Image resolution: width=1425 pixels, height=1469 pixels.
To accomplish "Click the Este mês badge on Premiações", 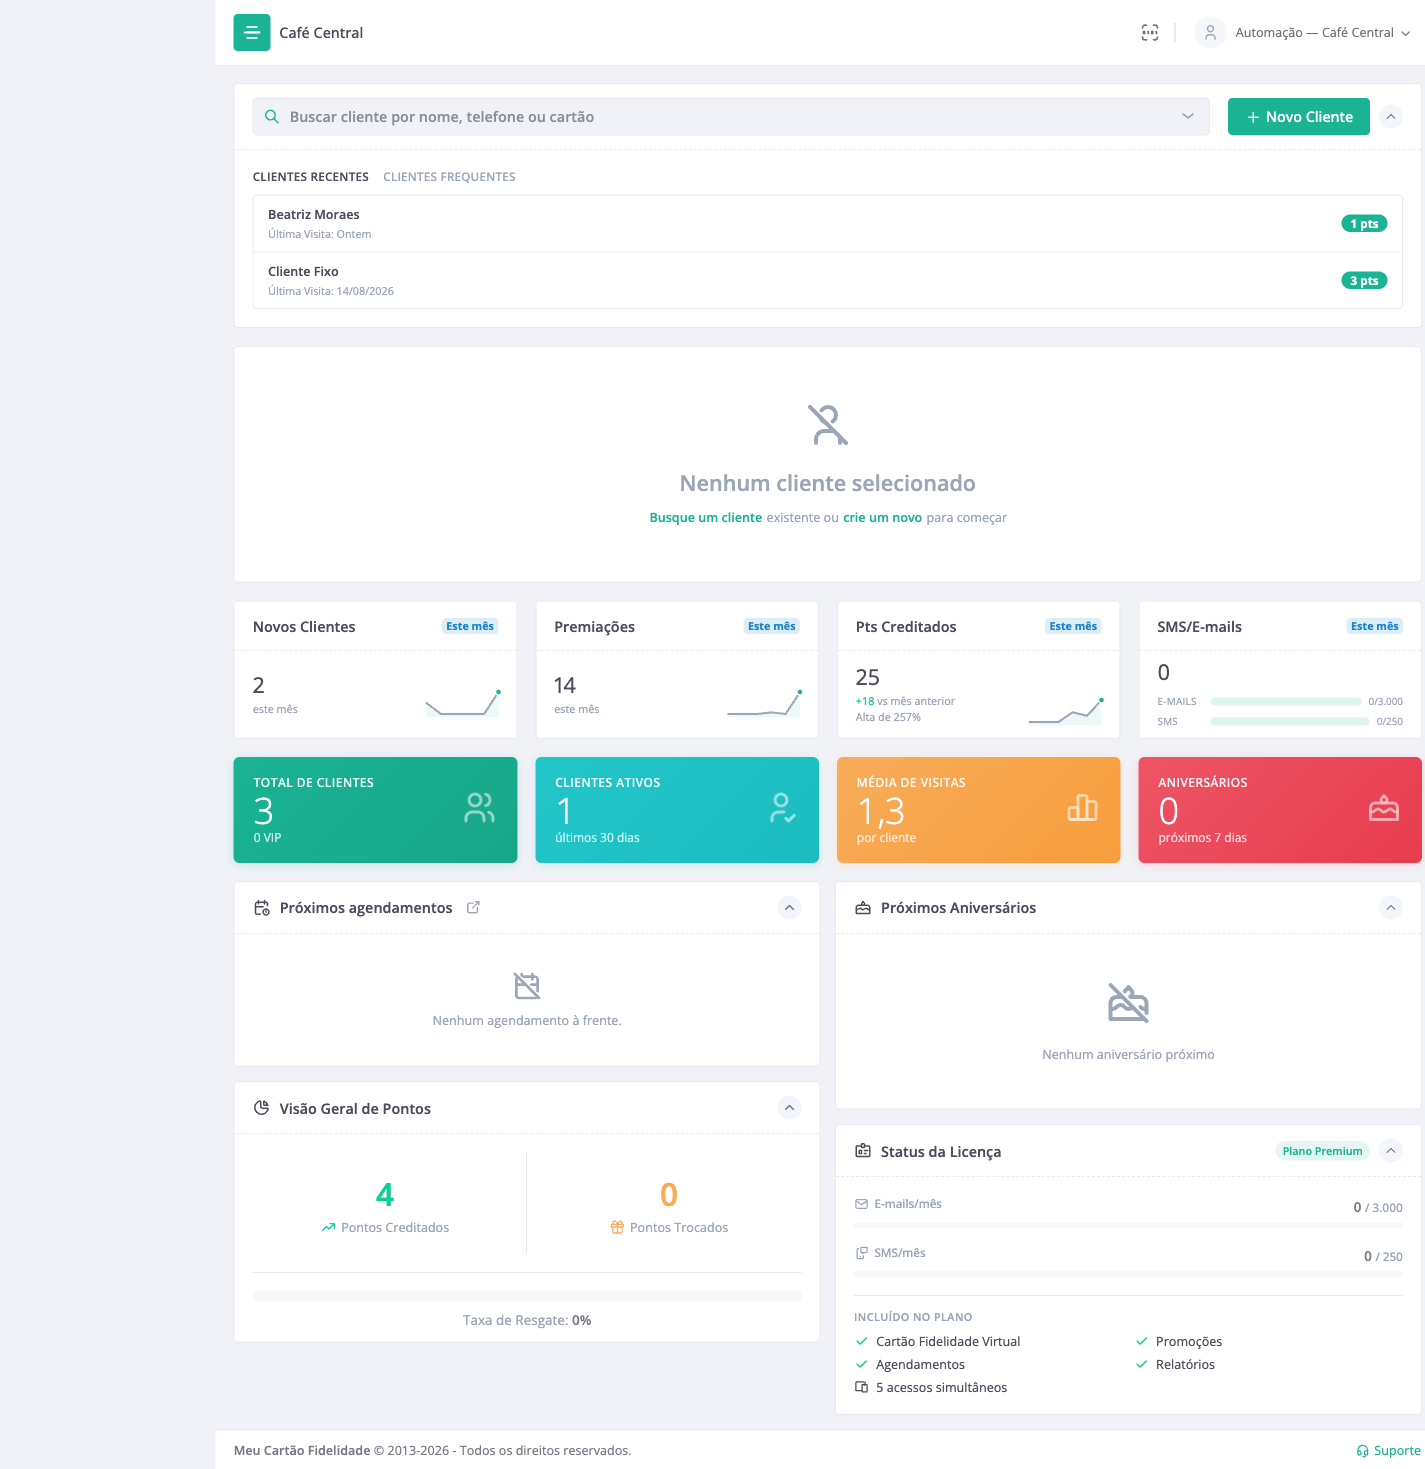I will (772, 626).
